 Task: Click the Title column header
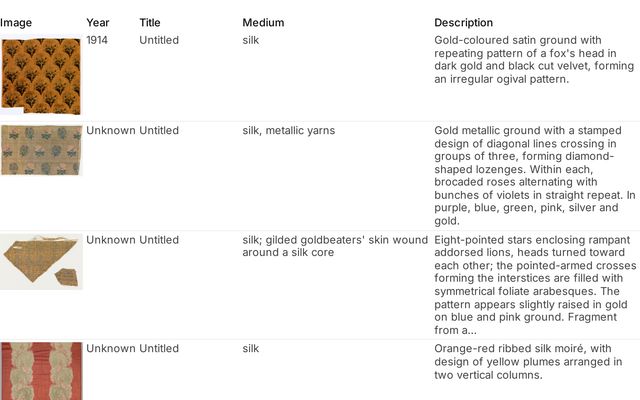tap(150, 22)
